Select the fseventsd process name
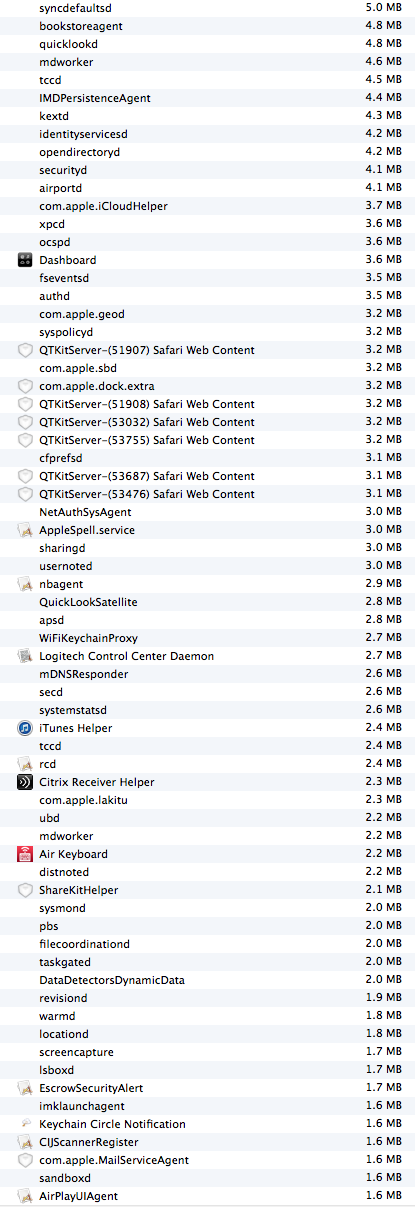The width and height of the screenshot is (415, 1207). coord(64,278)
